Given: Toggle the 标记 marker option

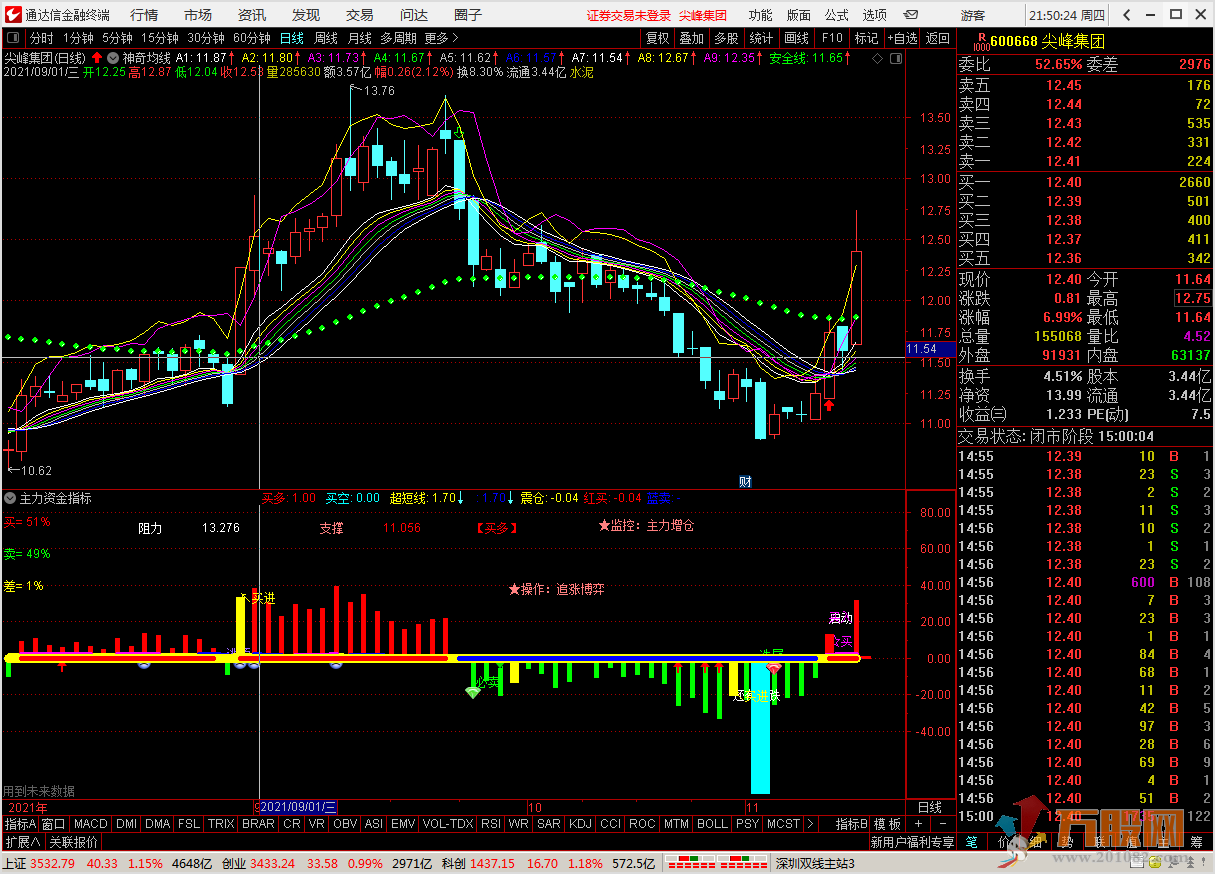Looking at the screenshot, I should tap(866, 39).
